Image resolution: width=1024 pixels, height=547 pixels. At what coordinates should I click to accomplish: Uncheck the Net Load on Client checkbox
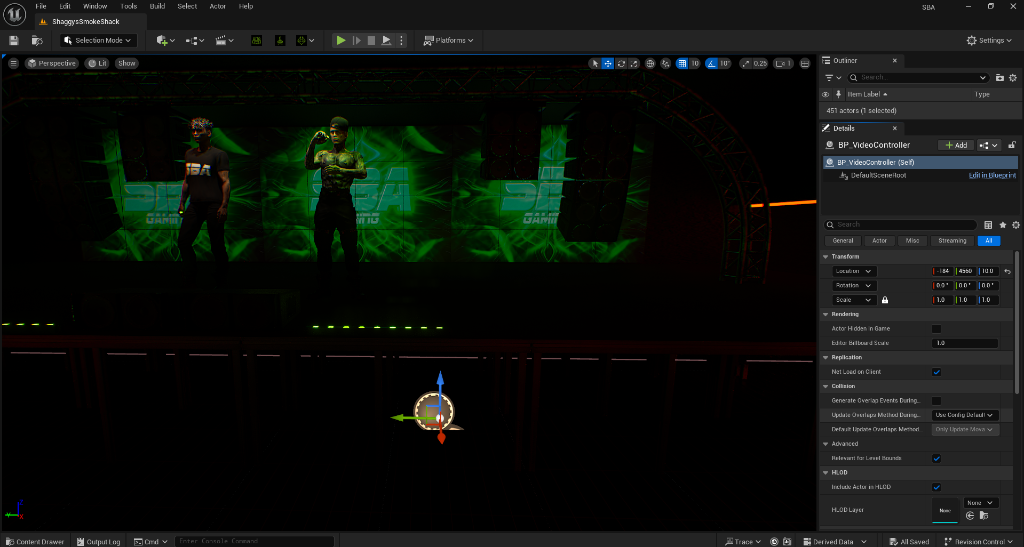[936, 372]
